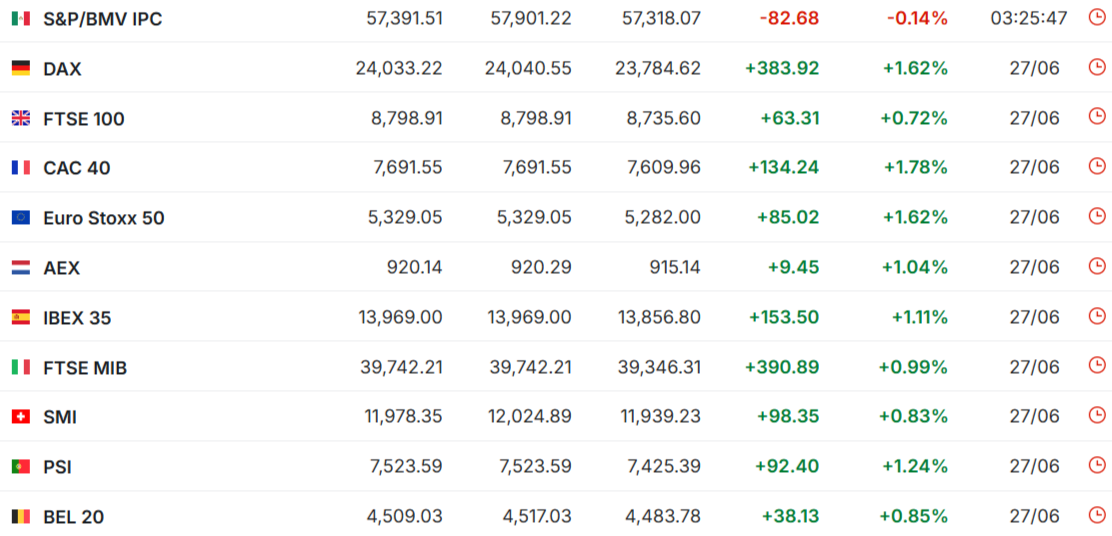Open the FTSE MIB index link
Viewport: 1112px width, 536px height.
[x=85, y=368]
